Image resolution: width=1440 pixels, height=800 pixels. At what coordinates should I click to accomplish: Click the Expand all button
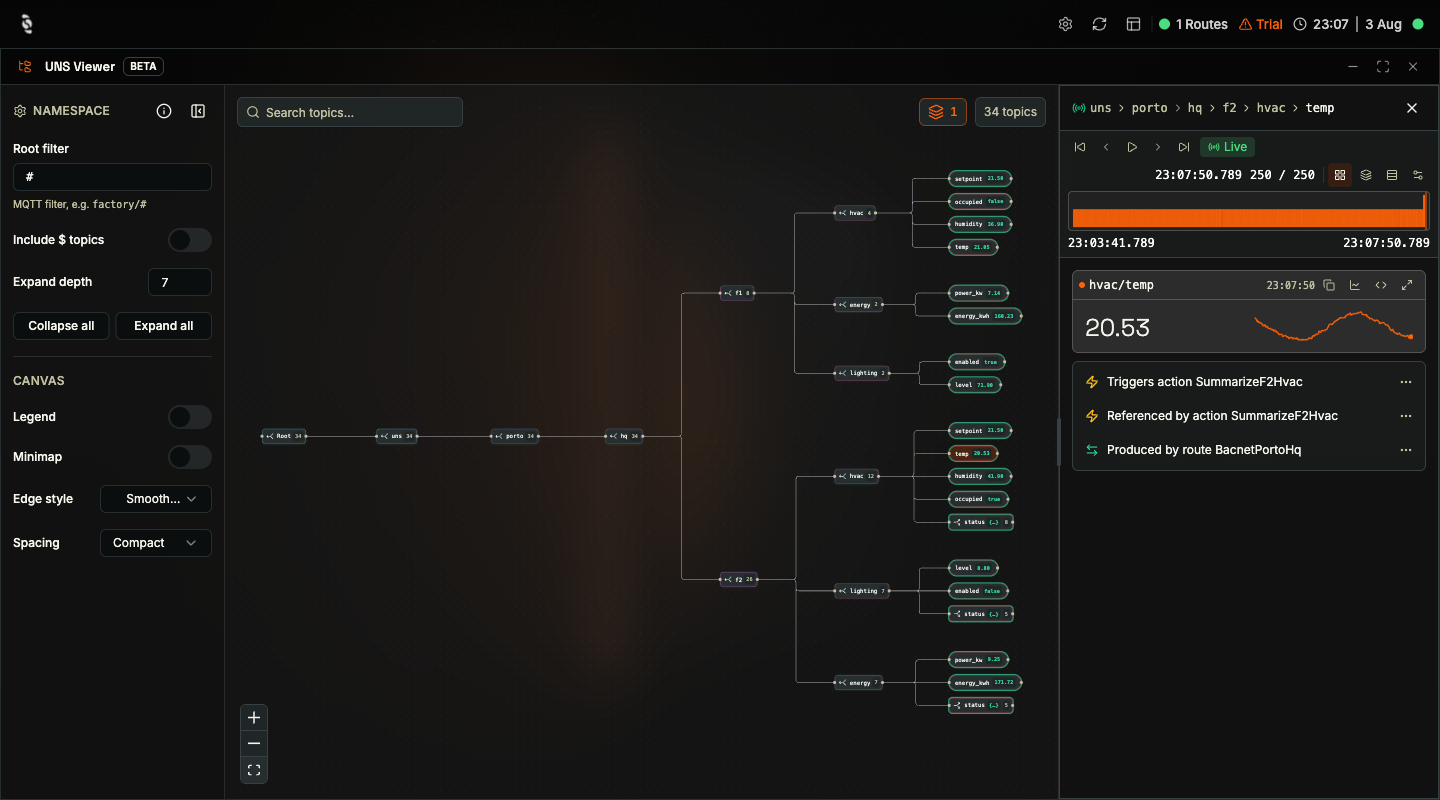[164, 326]
